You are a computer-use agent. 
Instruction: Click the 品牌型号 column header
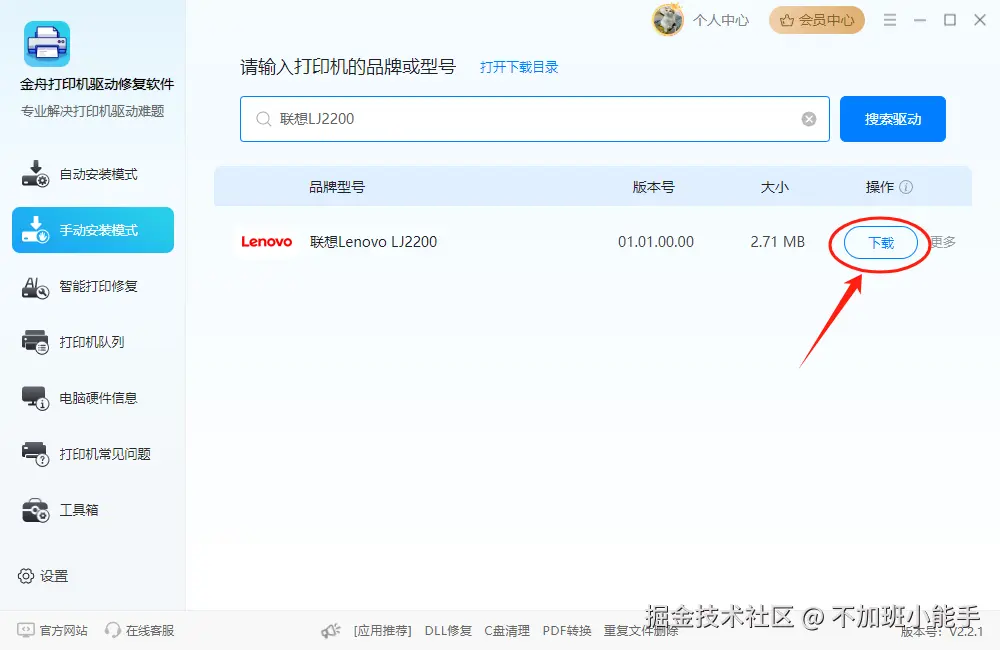click(x=337, y=187)
